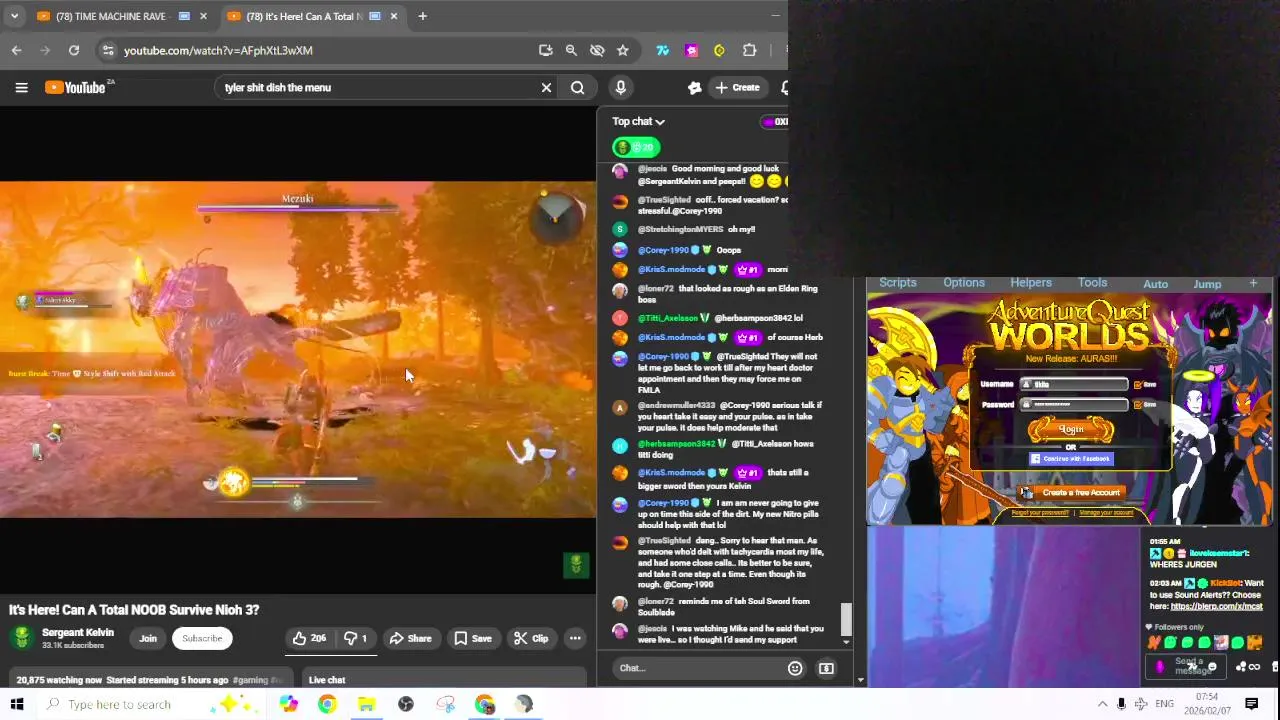Run search with the magnifier button

pyautogui.click(x=578, y=88)
